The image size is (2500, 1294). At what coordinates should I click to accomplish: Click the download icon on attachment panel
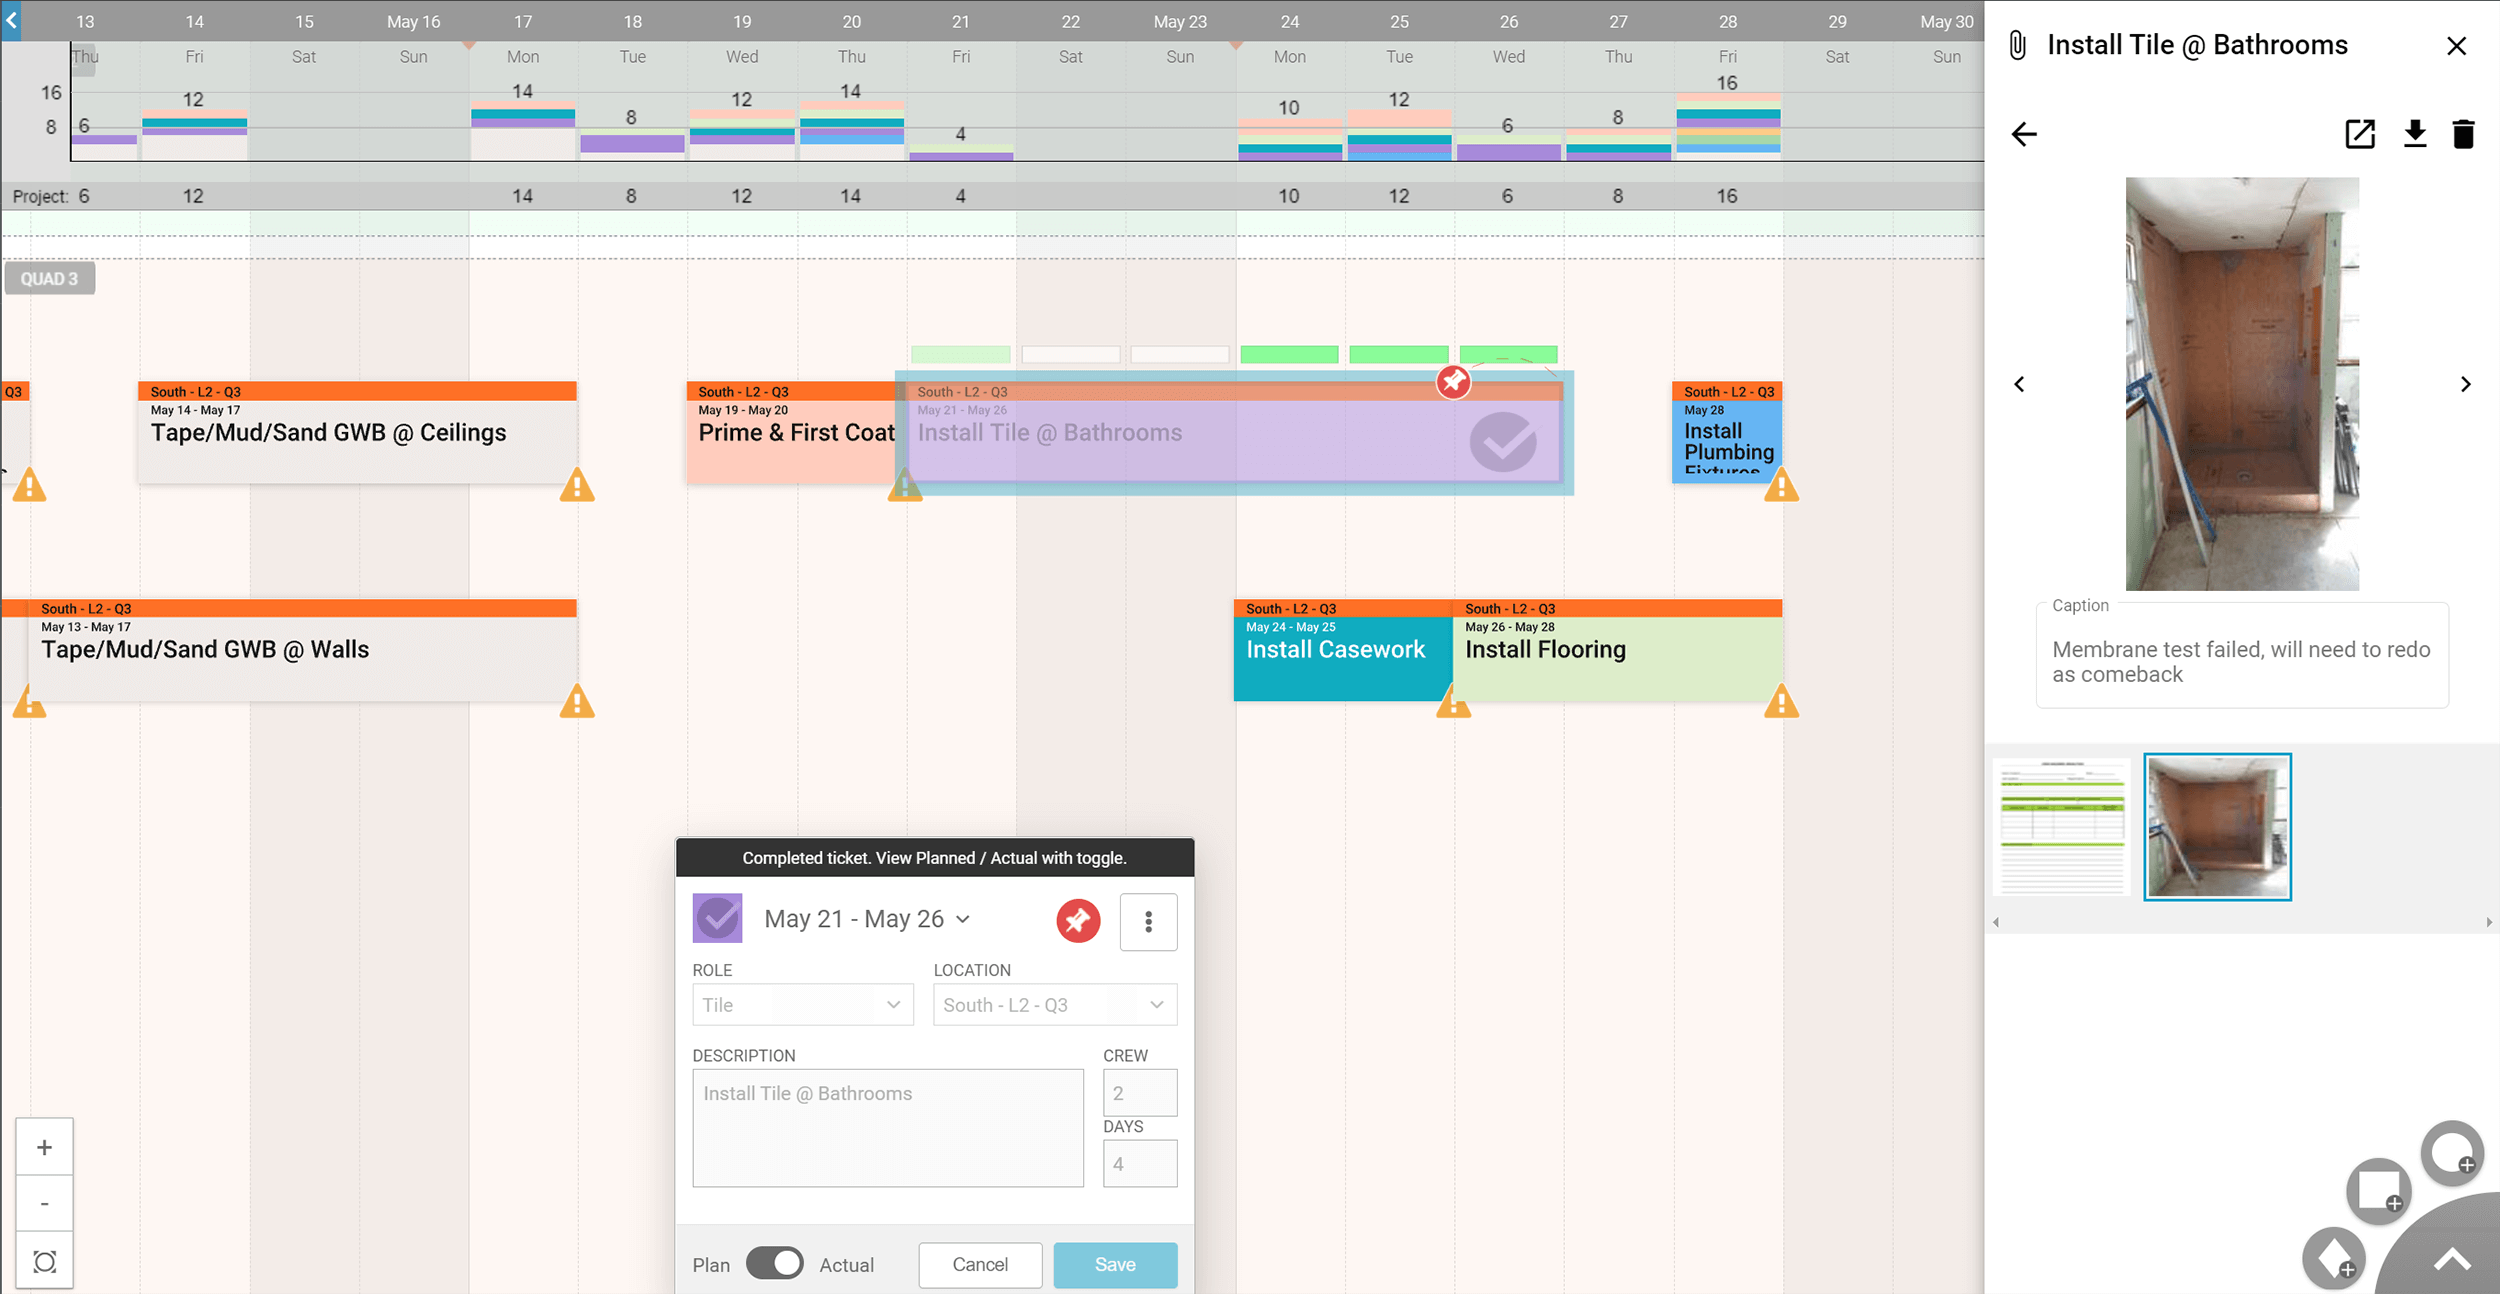point(2413,135)
